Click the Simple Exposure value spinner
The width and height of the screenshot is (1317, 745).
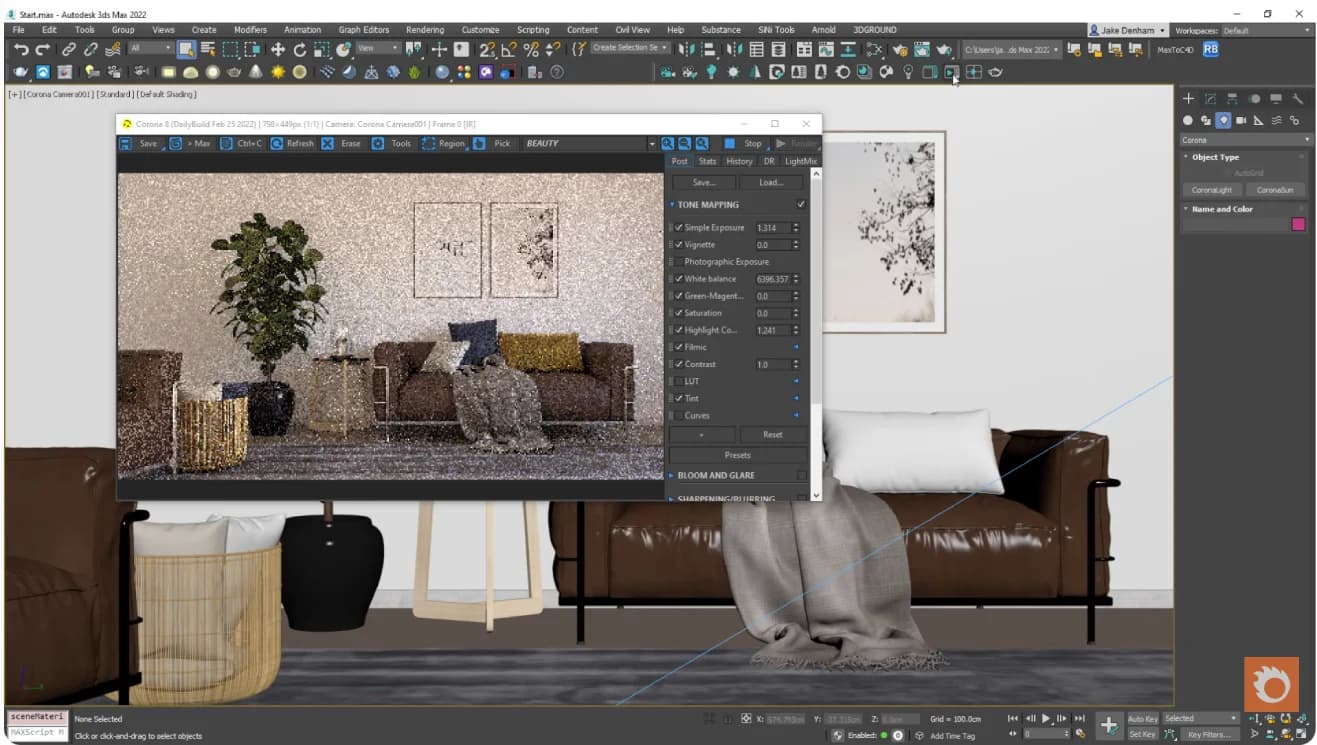click(796, 228)
